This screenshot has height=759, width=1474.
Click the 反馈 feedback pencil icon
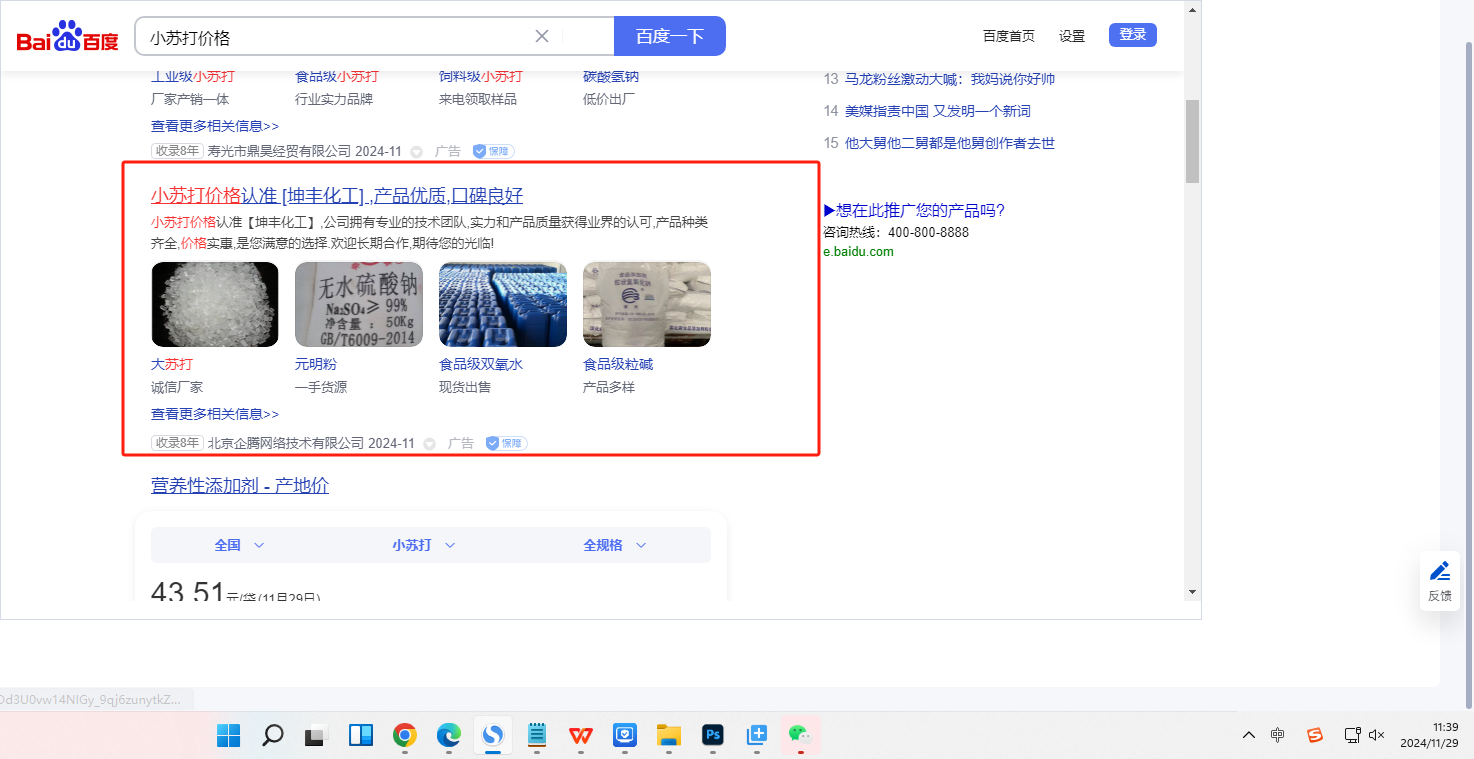(x=1439, y=572)
